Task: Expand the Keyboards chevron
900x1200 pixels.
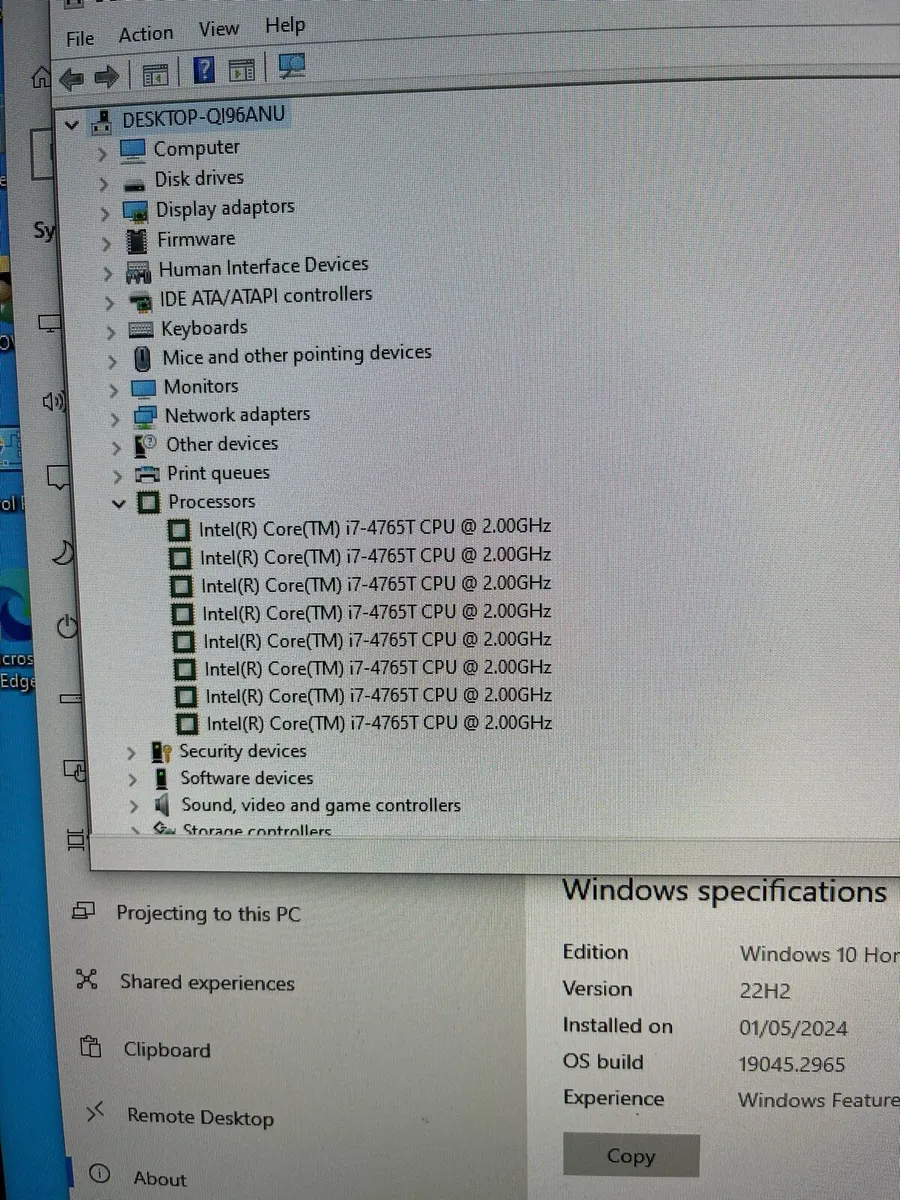Action: (112, 332)
